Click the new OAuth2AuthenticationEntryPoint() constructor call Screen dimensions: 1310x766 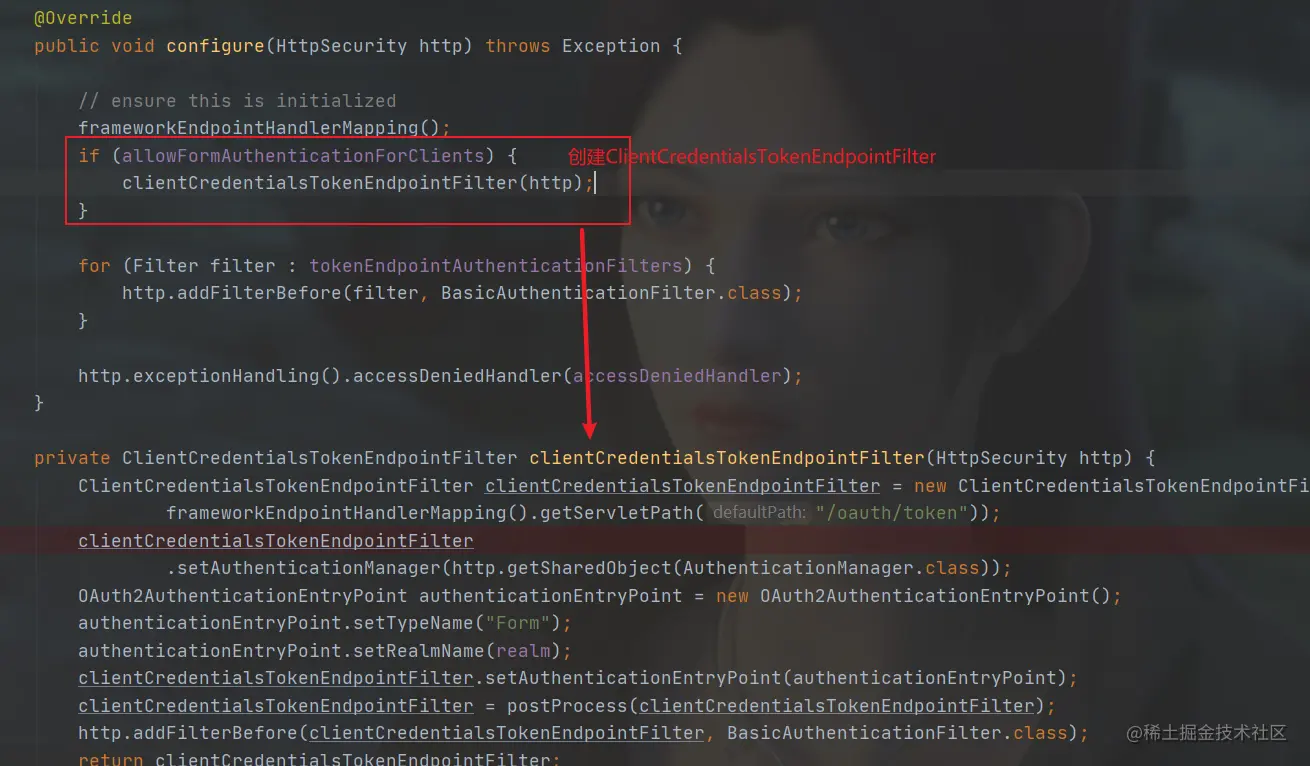[913, 596]
